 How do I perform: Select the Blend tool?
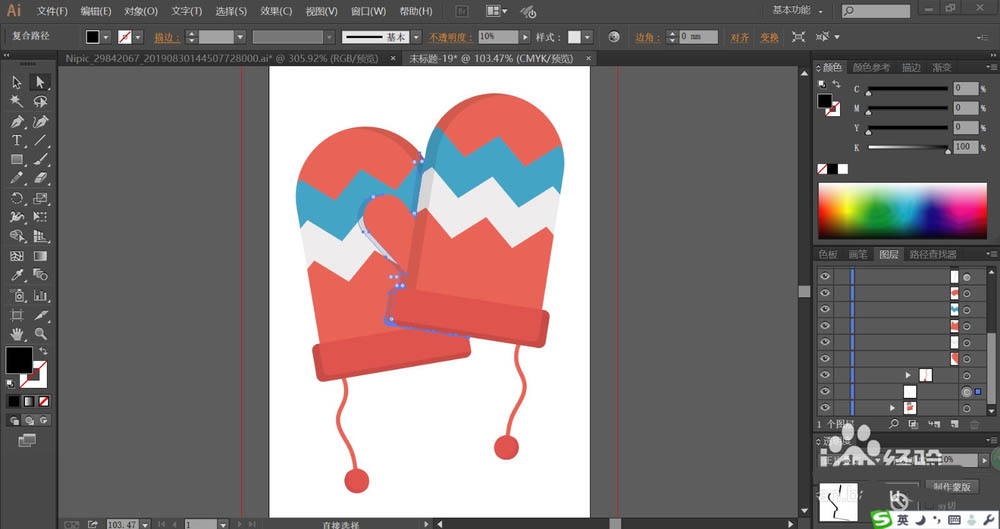(x=40, y=275)
